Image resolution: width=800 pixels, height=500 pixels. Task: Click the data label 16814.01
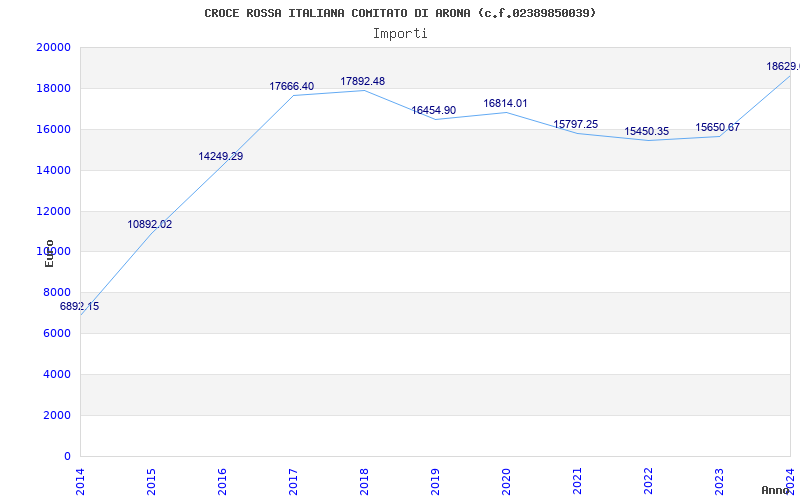point(505,103)
